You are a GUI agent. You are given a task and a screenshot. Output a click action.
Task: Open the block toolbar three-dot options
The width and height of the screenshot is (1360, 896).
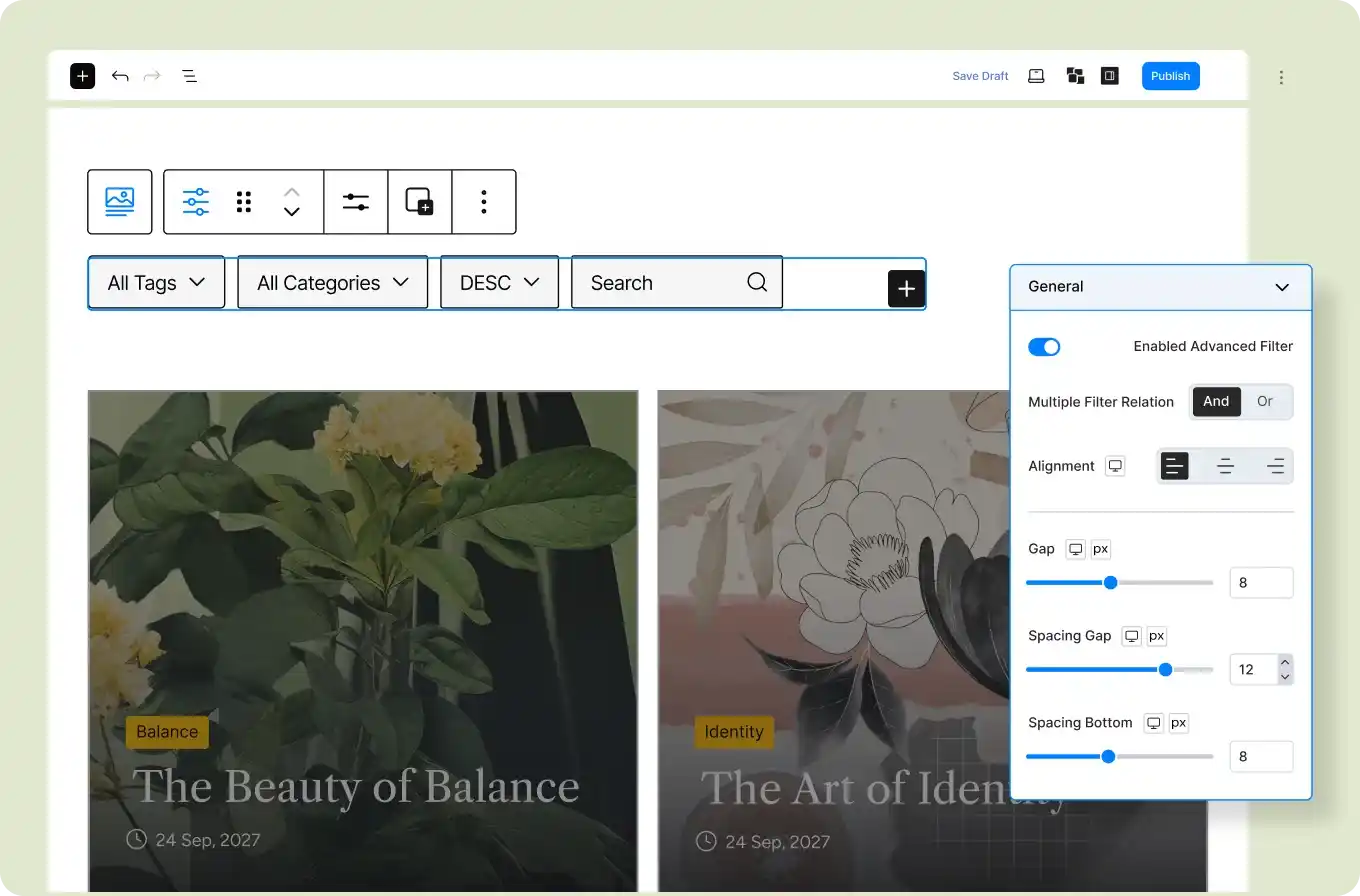pyautogui.click(x=484, y=202)
